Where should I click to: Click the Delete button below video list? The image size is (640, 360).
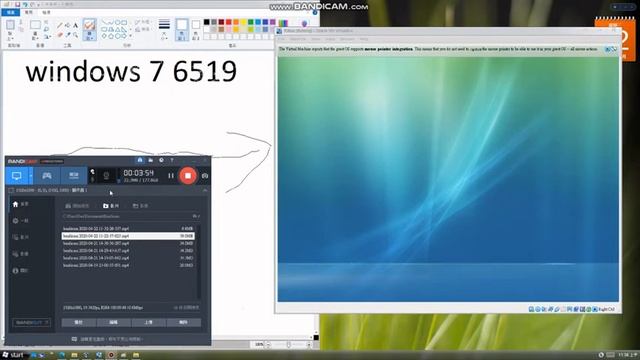pos(184,322)
